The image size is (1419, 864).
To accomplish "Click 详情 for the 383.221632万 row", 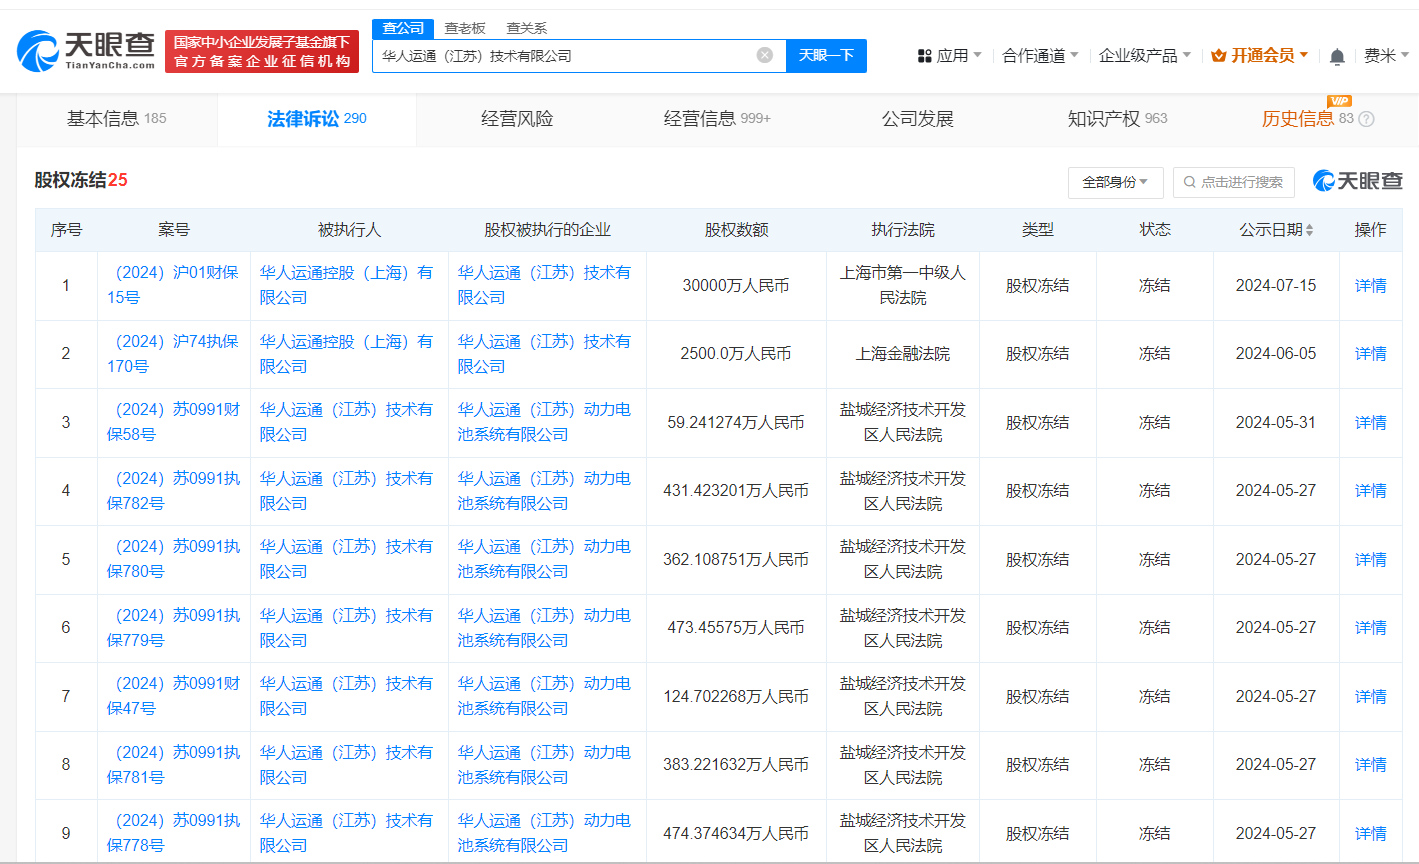I will (1370, 765).
